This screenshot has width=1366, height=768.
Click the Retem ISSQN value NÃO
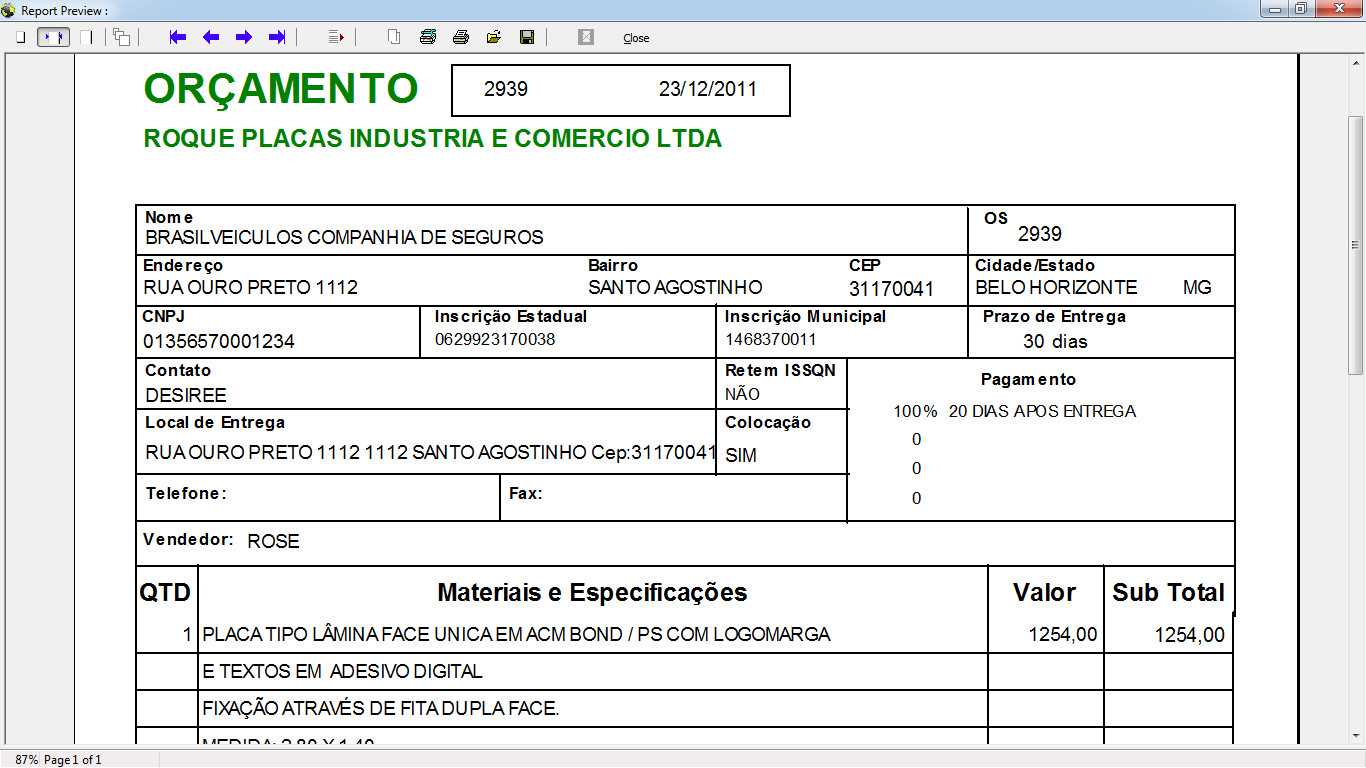coord(742,394)
